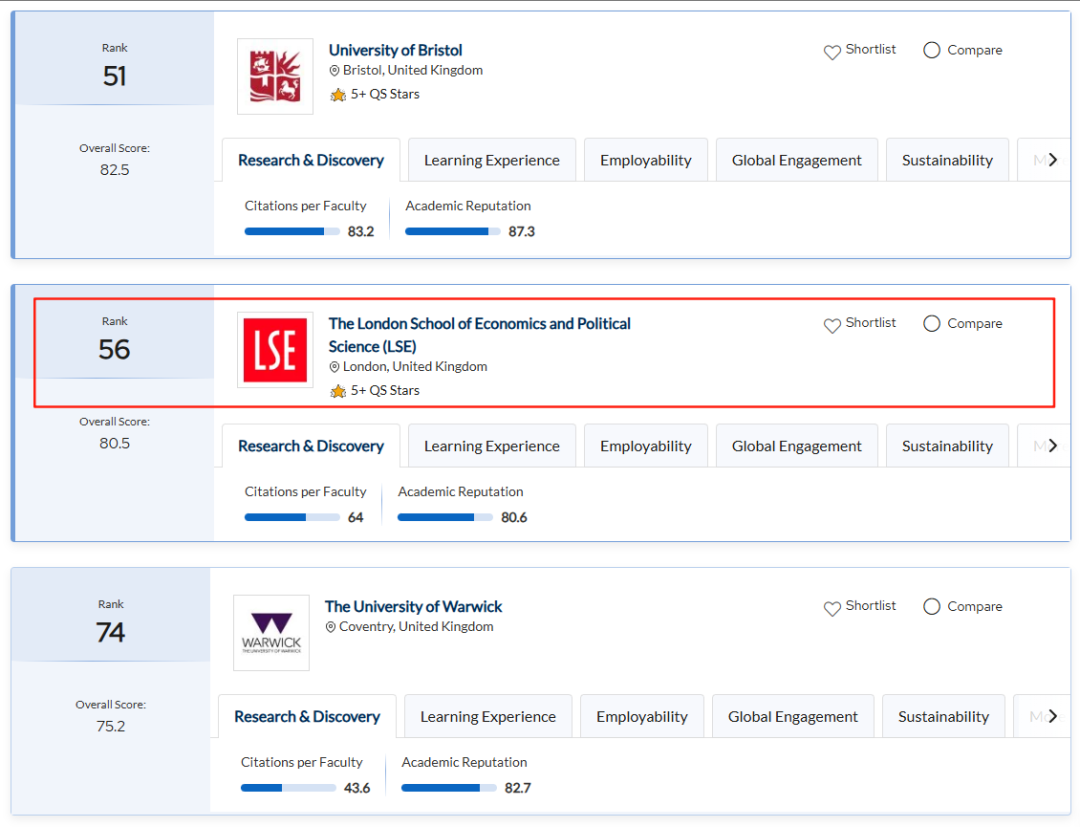This screenshot has height=827, width=1080.
Task: Show more tabs using LSE's right chevron
Action: coord(1052,446)
